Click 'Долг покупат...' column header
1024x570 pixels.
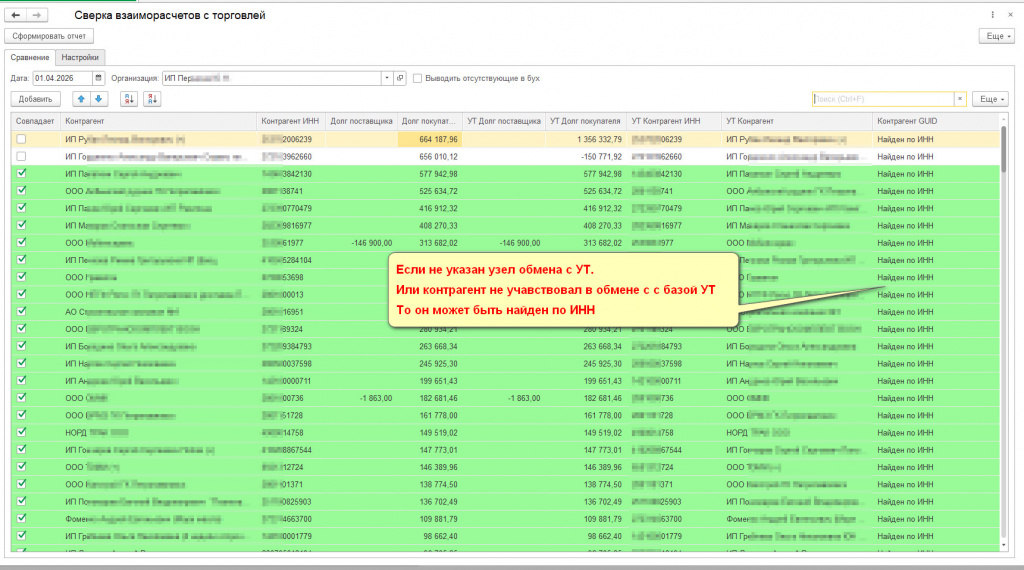pyautogui.click(x=428, y=121)
